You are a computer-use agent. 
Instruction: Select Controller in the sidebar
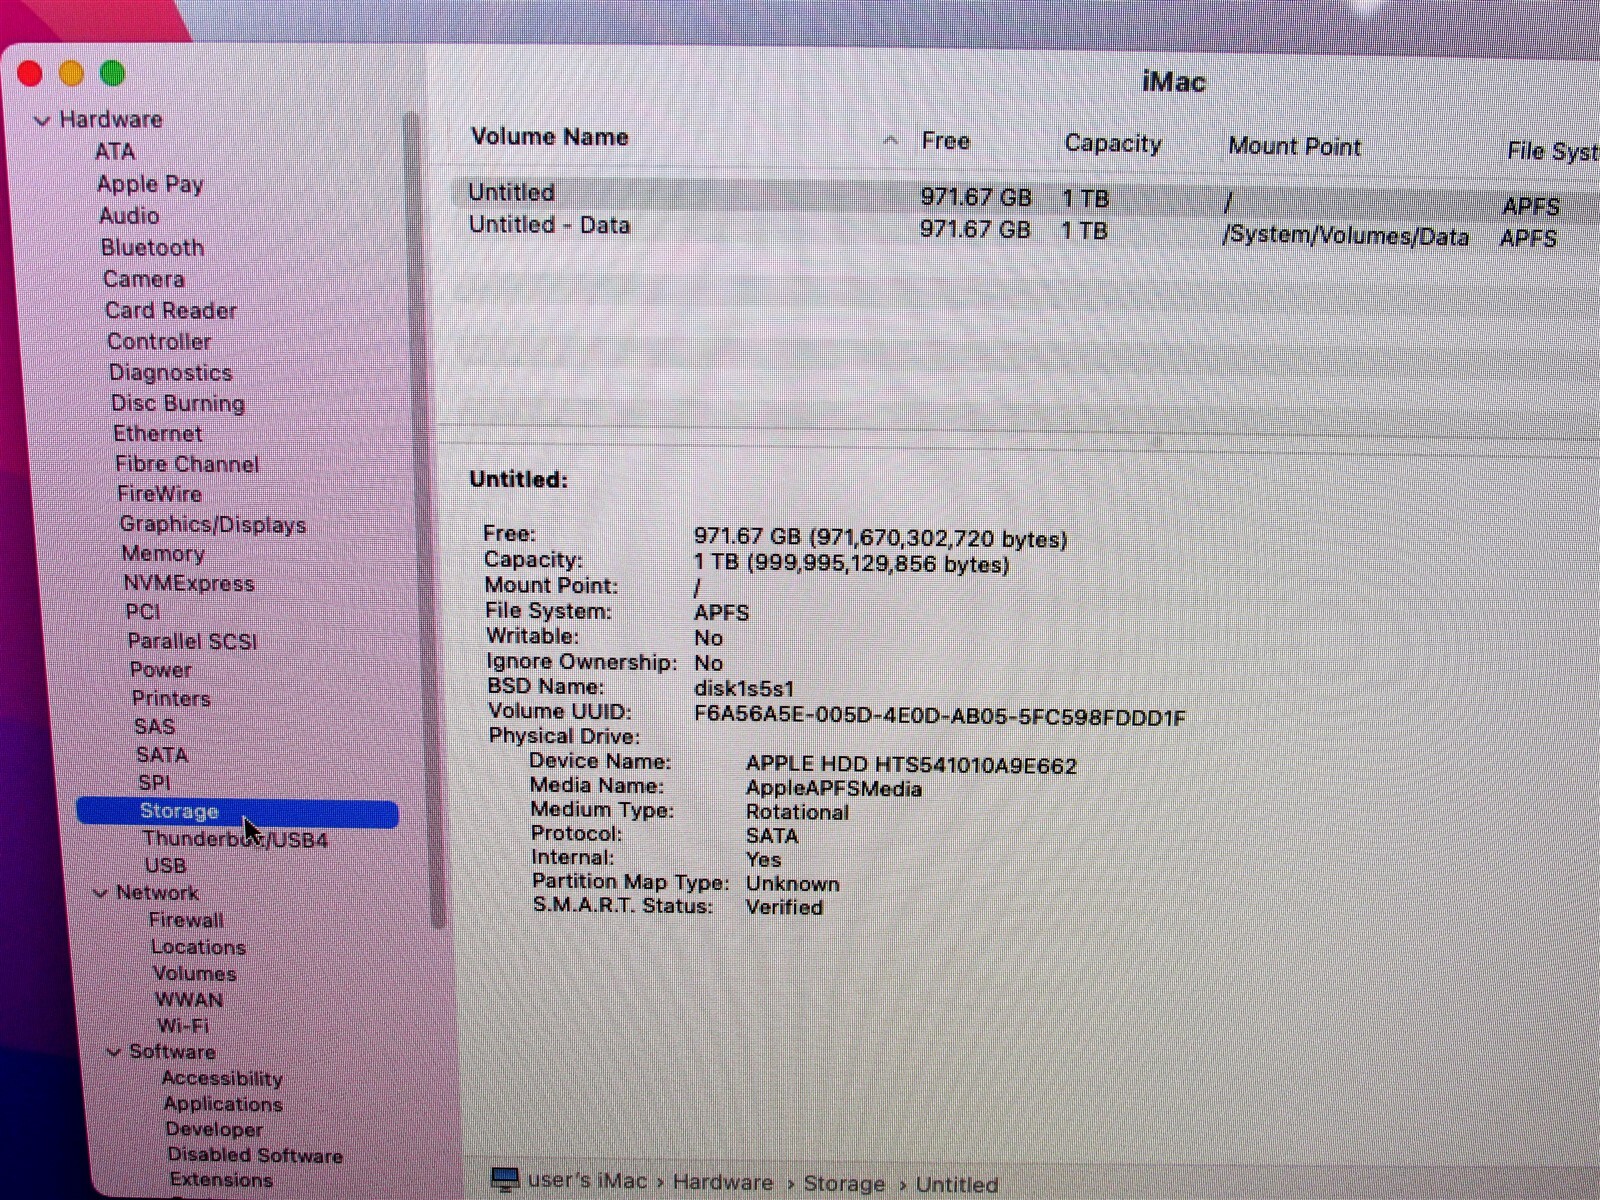point(159,342)
